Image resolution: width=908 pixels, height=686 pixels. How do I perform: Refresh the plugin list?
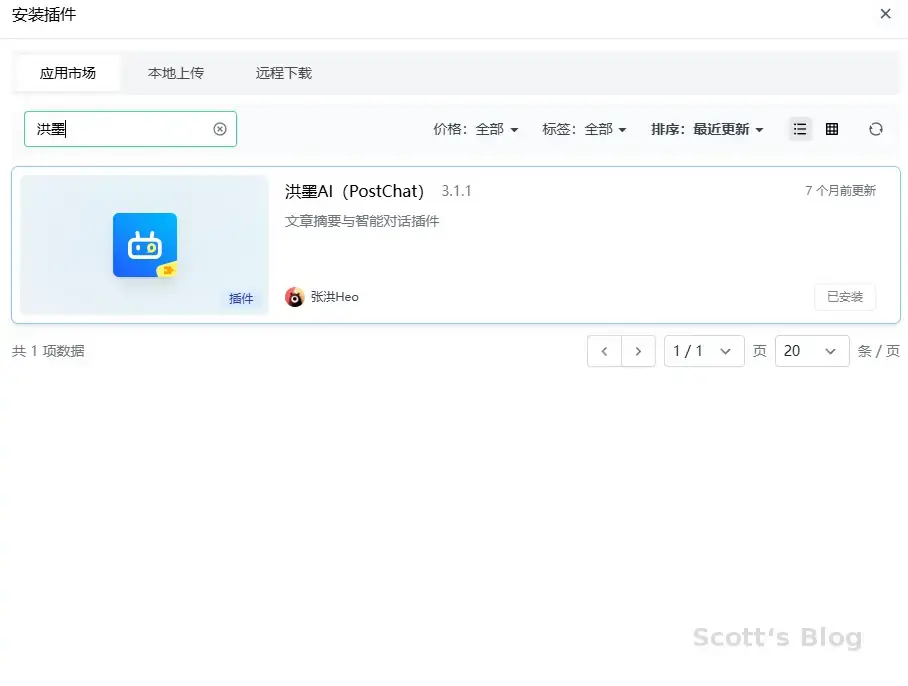point(876,129)
